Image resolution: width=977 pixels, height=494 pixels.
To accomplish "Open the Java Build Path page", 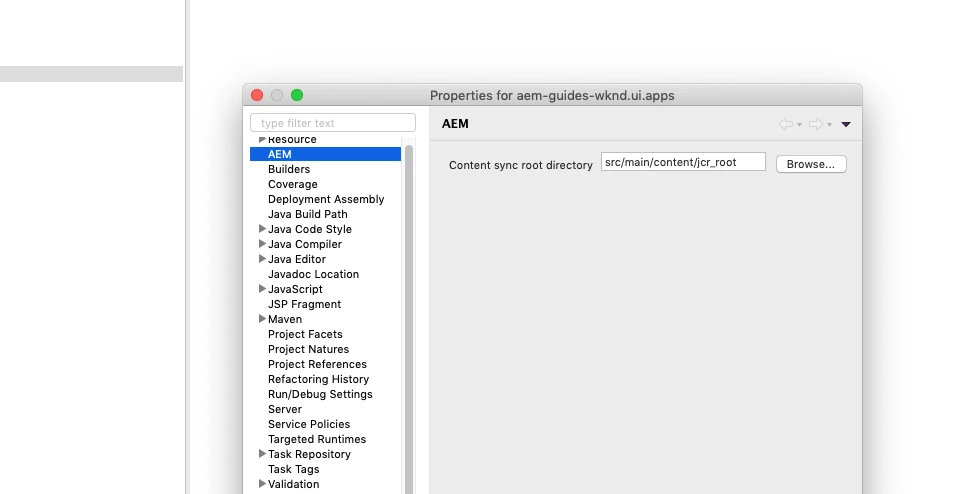I will click(x=308, y=214).
